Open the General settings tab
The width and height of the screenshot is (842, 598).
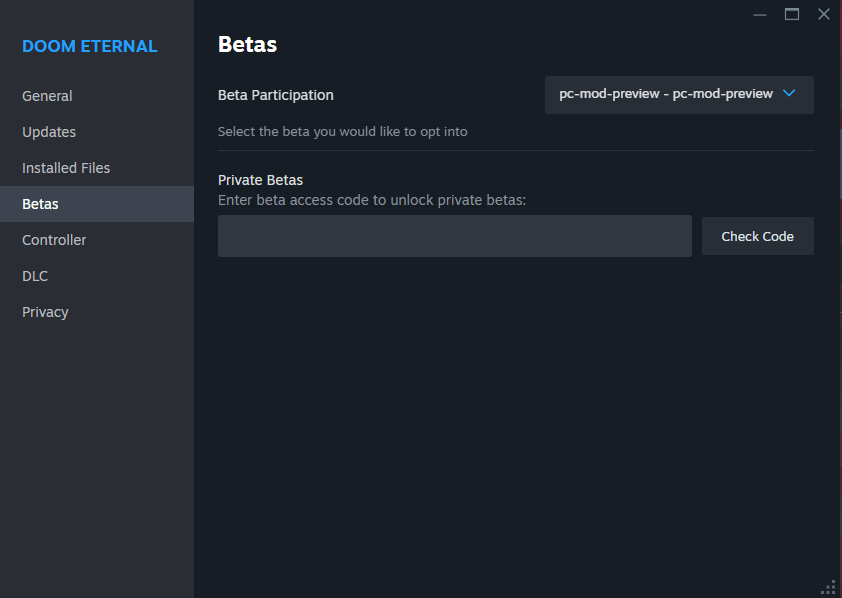tap(47, 96)
